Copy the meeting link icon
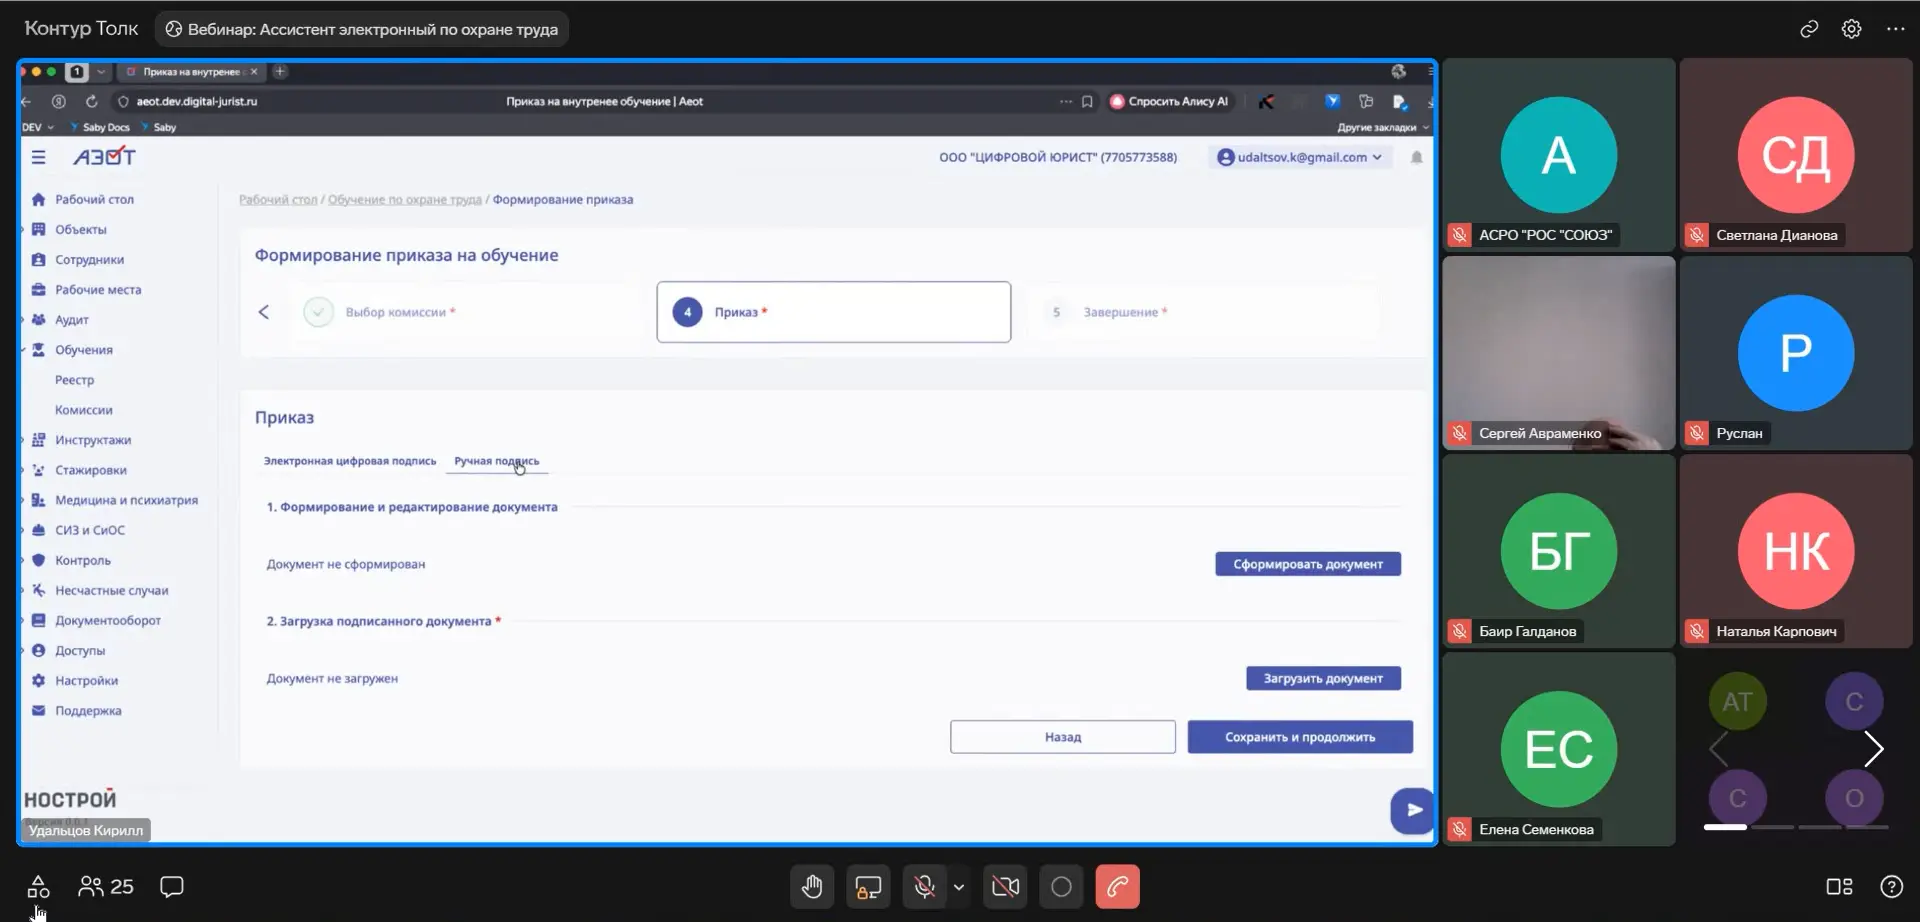This screenshot has height=922, width=1920. 1809,29
